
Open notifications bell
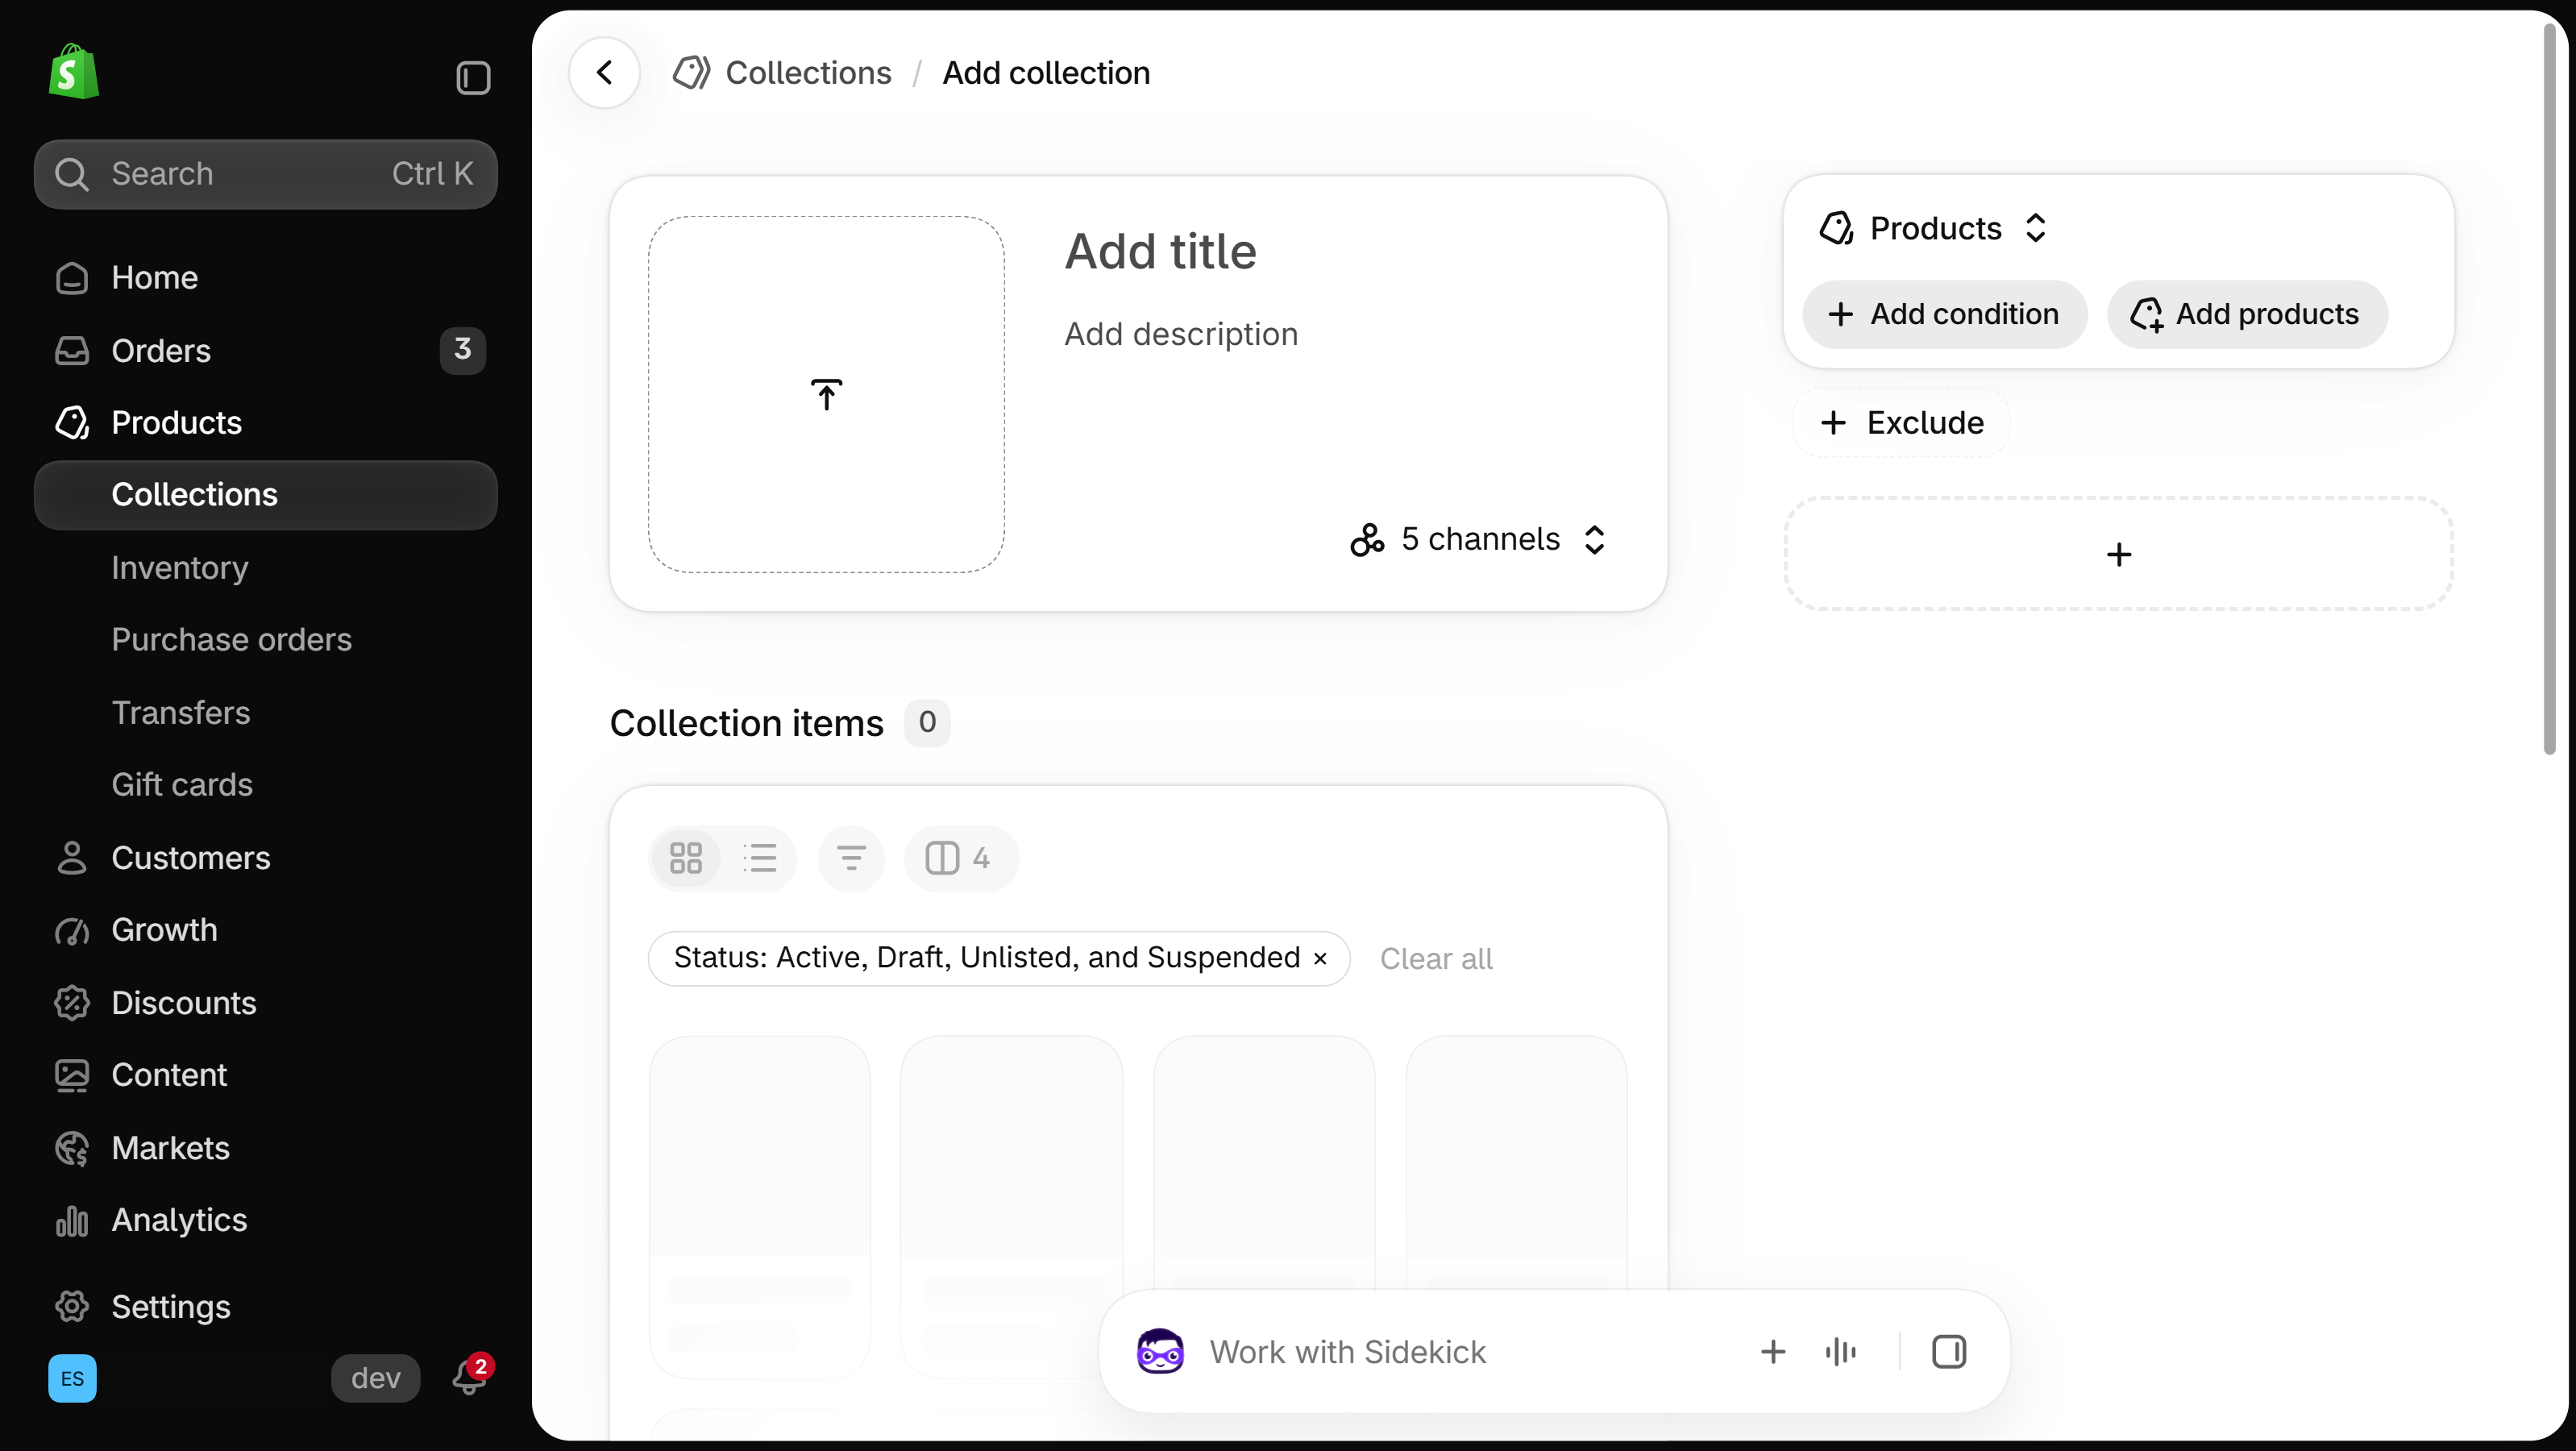[471, 1376]
